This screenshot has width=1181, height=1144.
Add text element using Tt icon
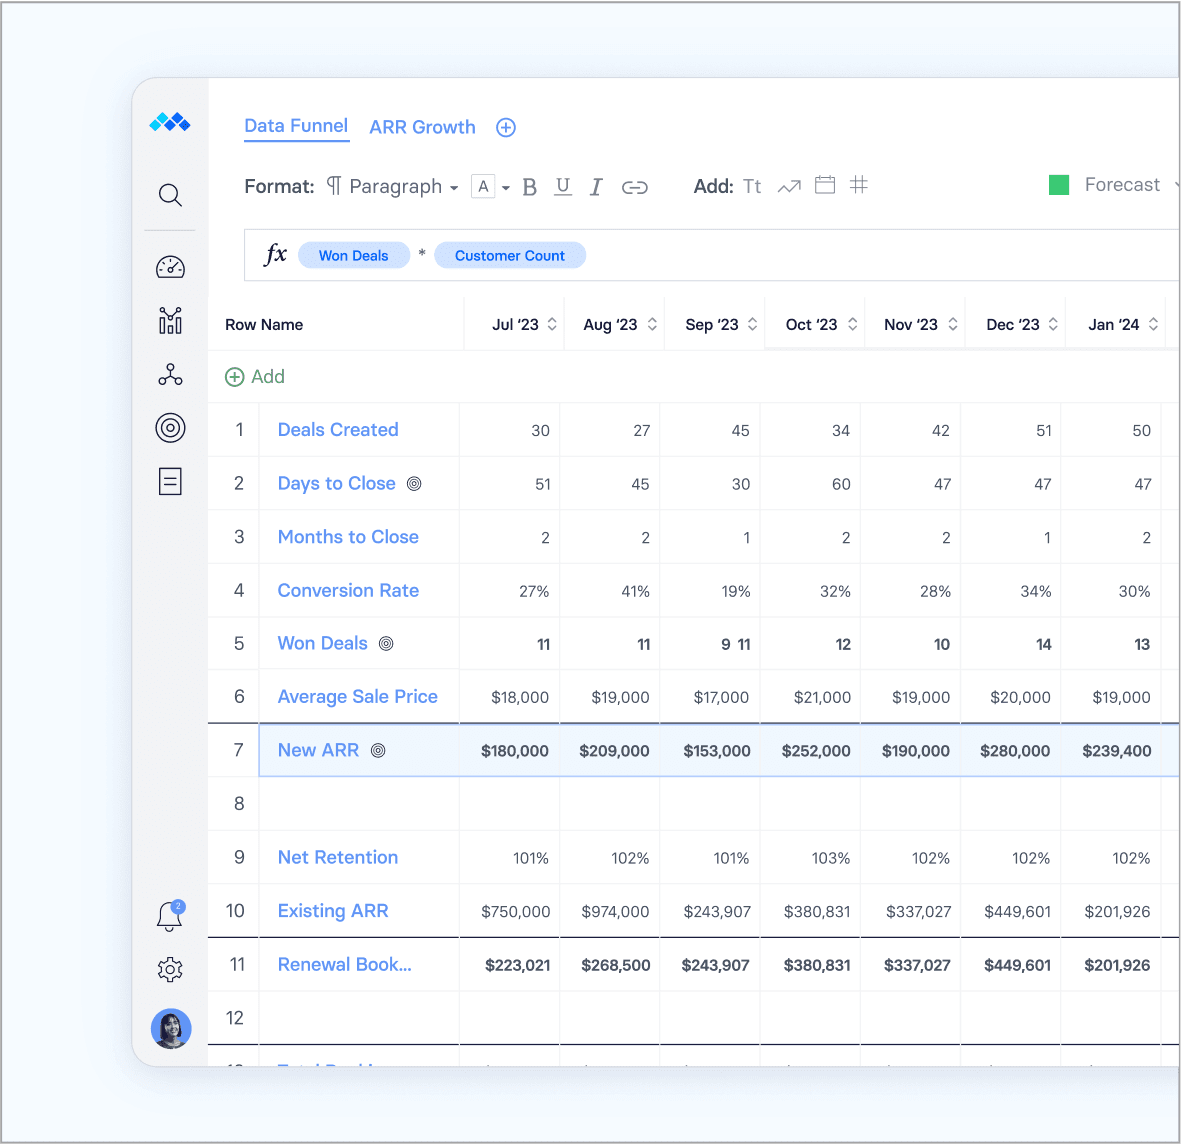(x=752, y=186)
